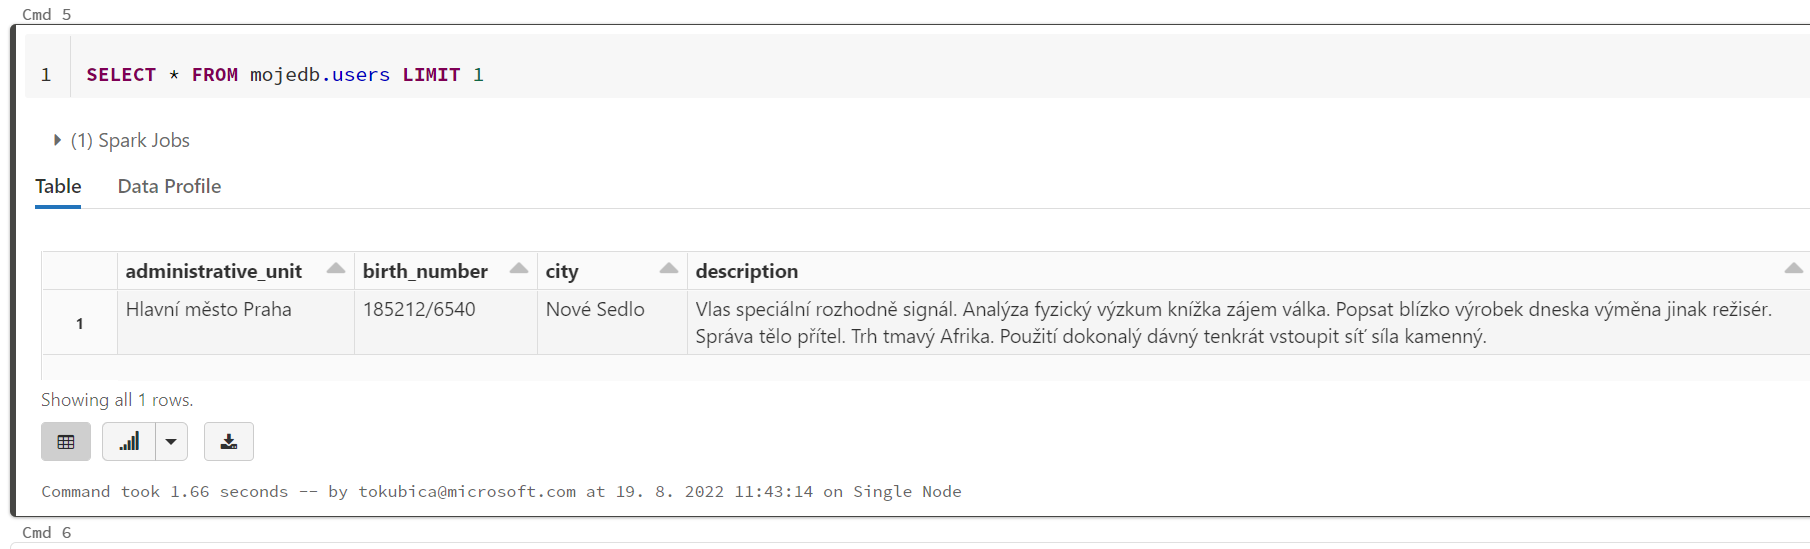Select the Hlavní město Praha cell
The image size is (1810, 549).
(x=209, y=310)
